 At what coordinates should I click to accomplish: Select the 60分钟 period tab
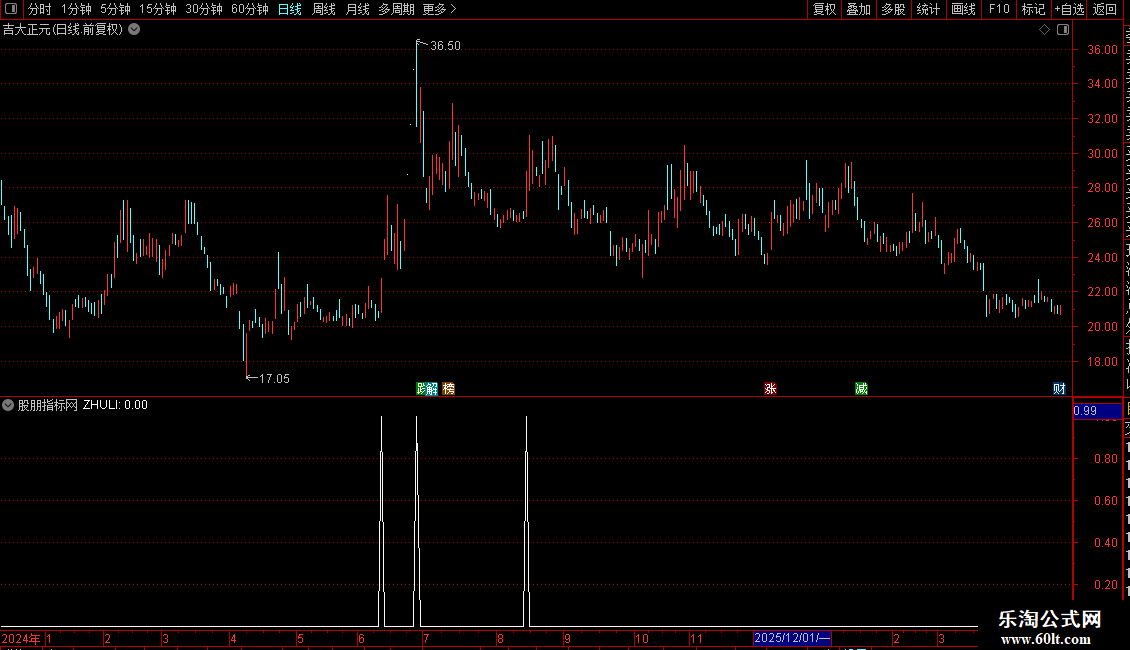click(250, 9)
